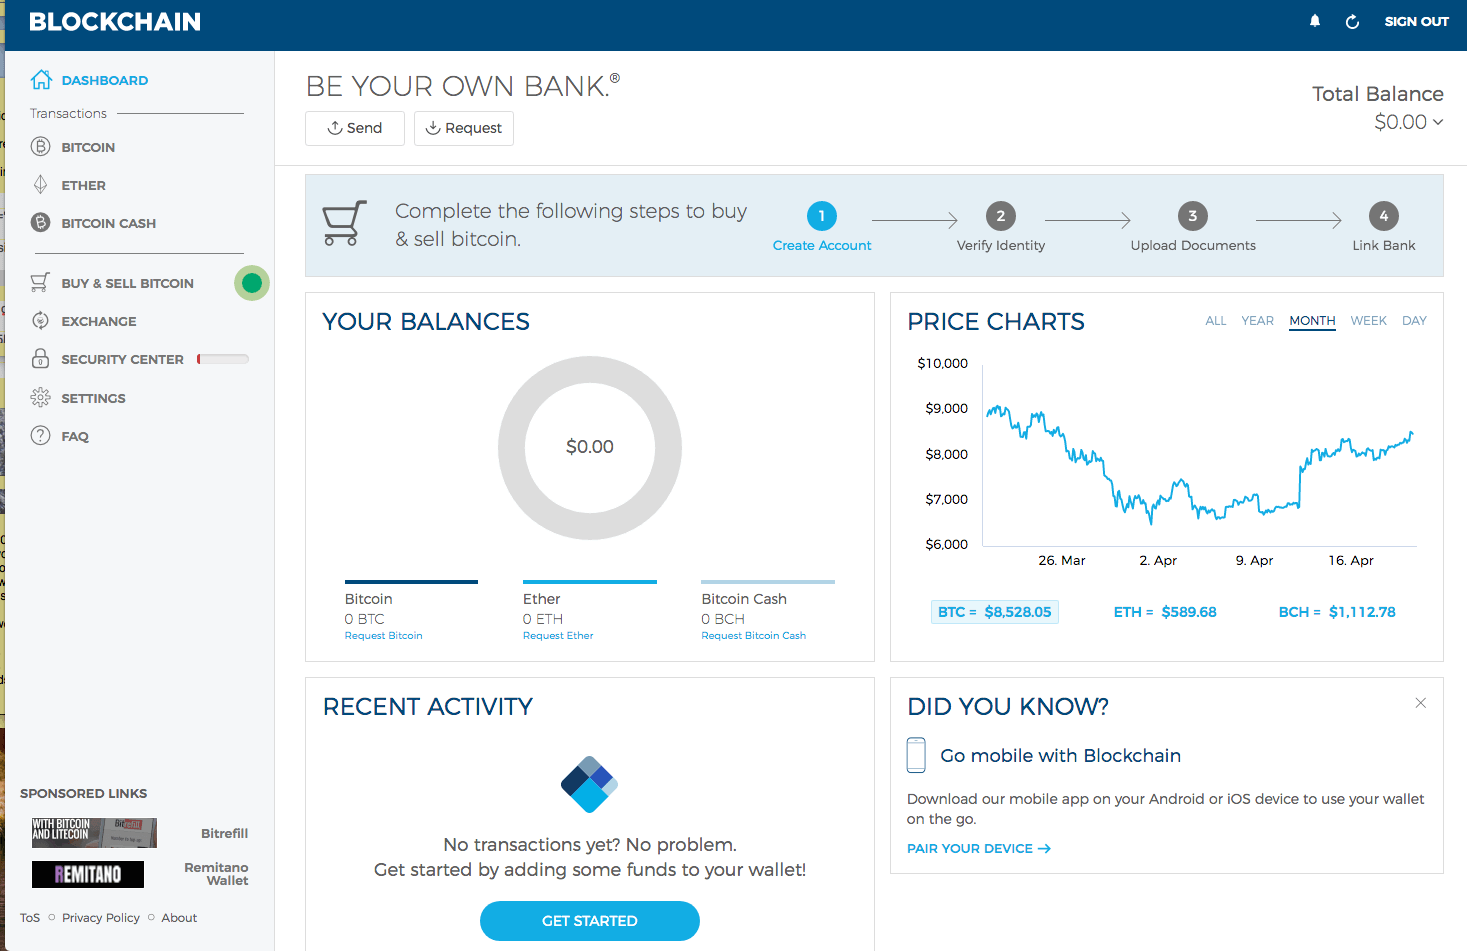Viewport: 1467px width, 951px height.
Task: Open the Security Center menu item
Action: (122, 359)
